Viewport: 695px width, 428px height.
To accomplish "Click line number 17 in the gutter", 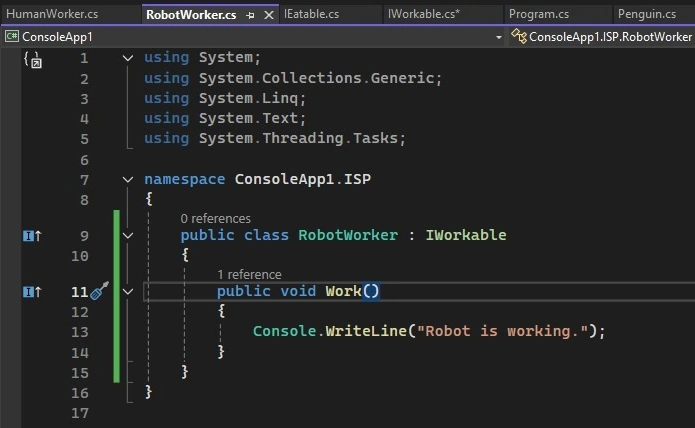I will click(x=80, y=413).
